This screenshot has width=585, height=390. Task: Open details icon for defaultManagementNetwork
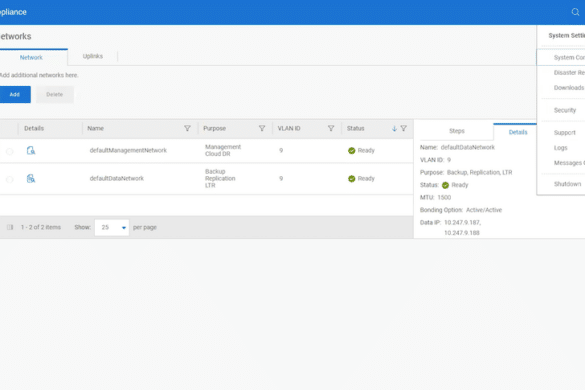click(x=31, y=150)
